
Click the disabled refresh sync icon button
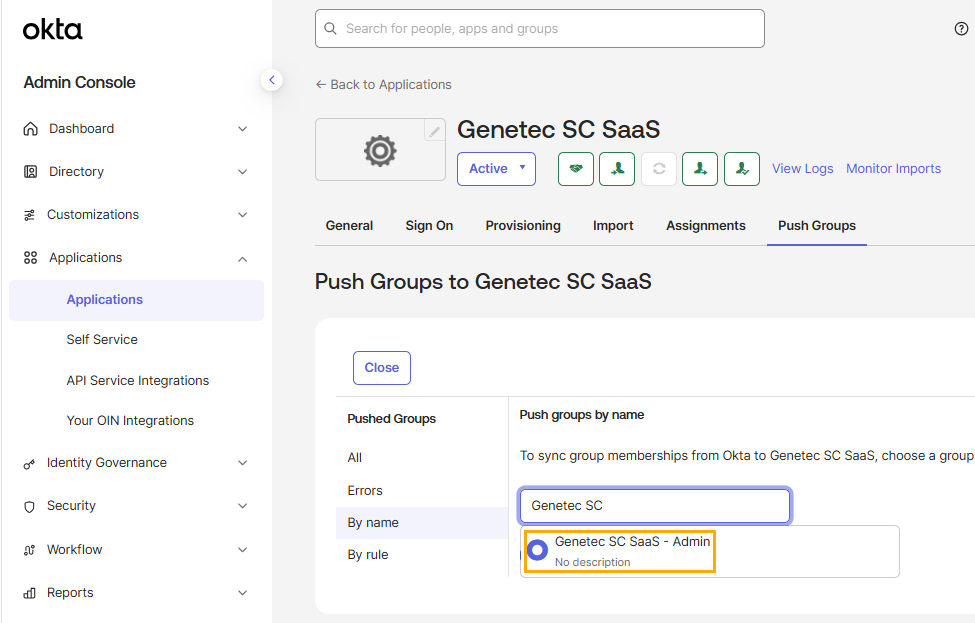coord(658,168)
